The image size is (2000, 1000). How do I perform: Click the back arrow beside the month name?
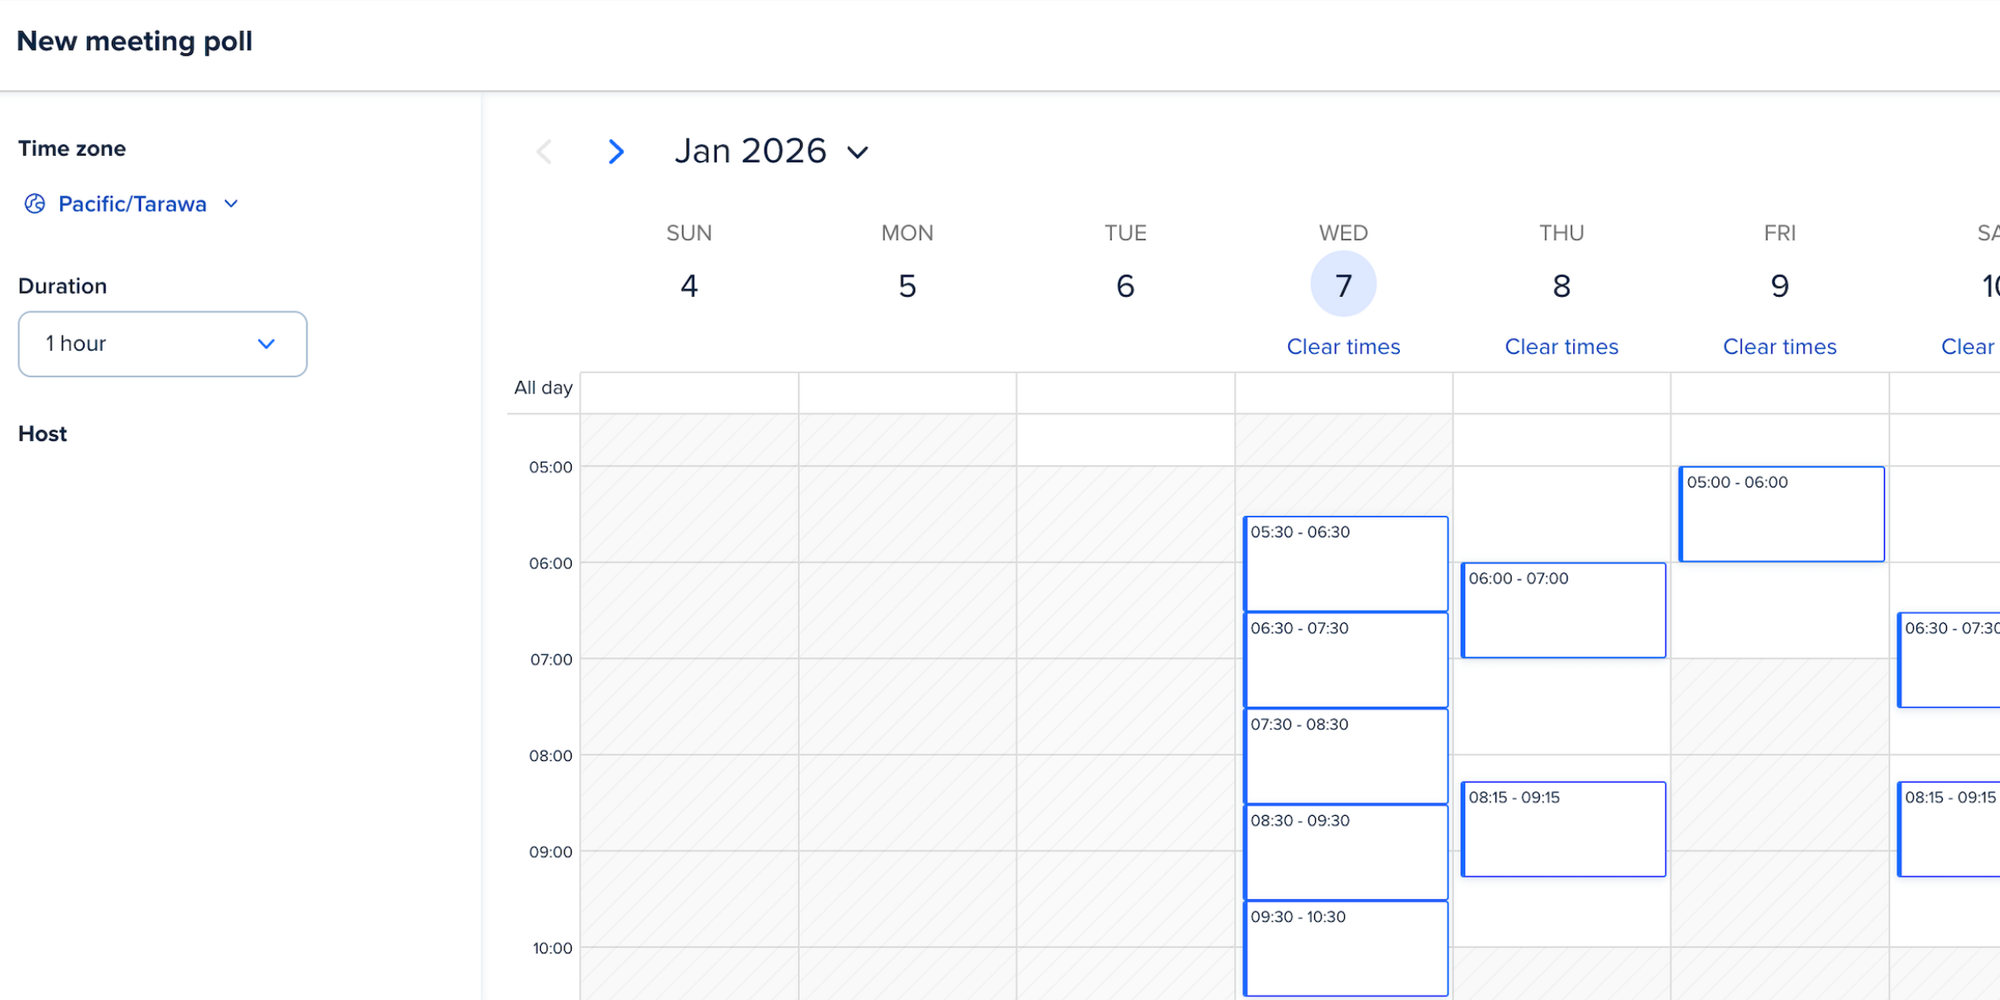click(543, 151)
